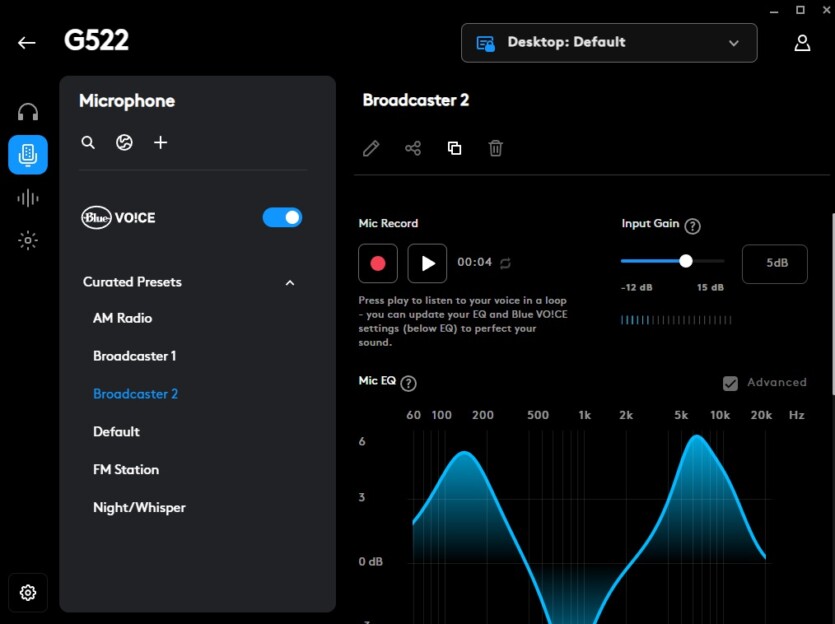Open the user account profile
835x624 pixels.
tap(802, 43)
